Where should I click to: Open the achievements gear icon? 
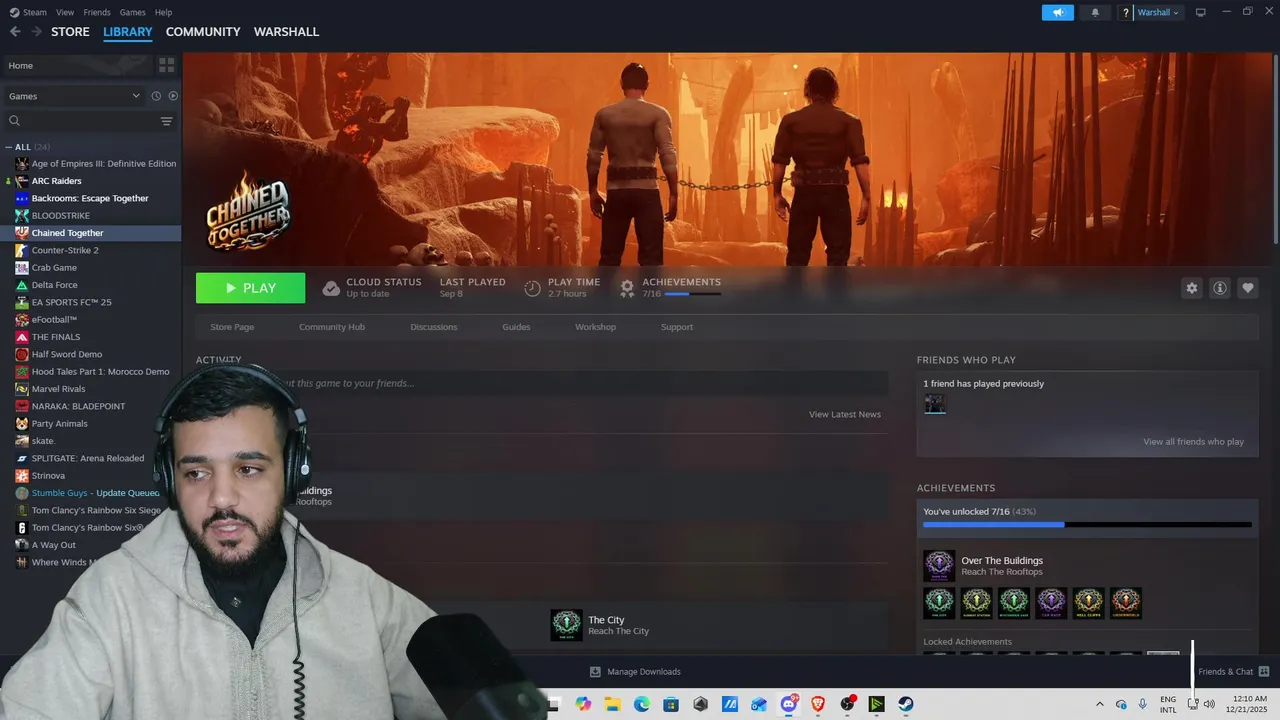[627, 288]
